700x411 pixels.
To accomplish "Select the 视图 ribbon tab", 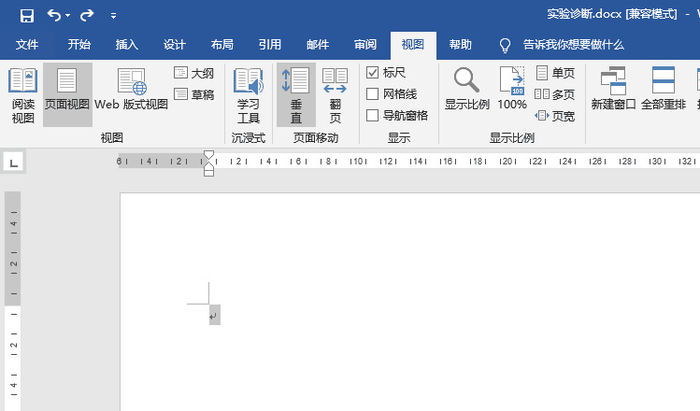I will (x=413, y=45).
